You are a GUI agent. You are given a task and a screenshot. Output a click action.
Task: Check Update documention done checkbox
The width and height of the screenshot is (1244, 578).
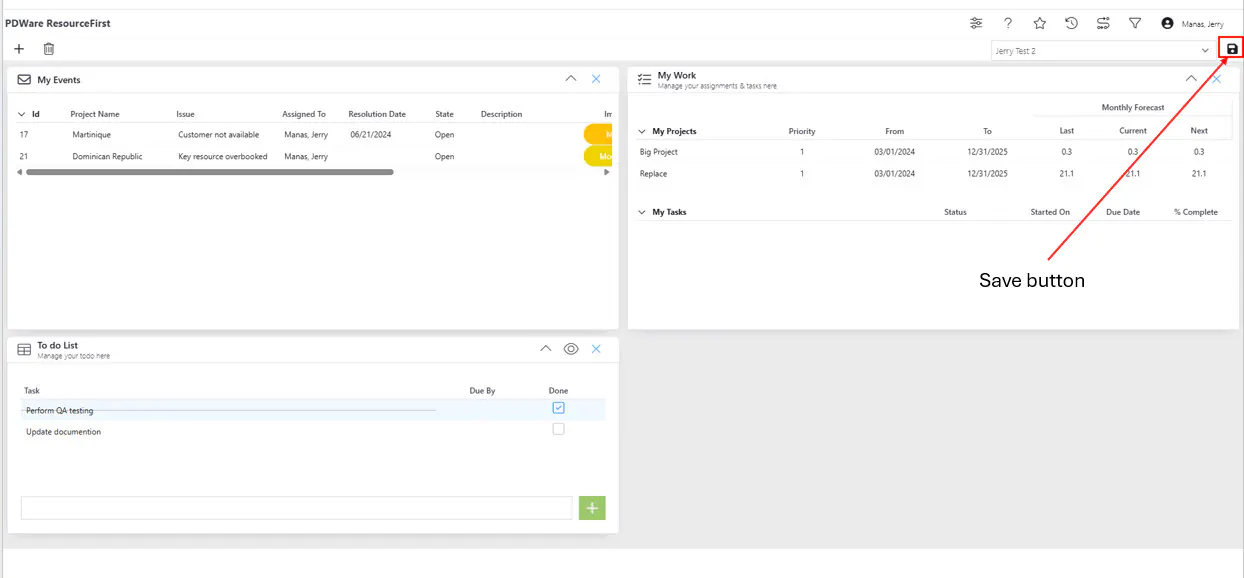pos(558,429)
